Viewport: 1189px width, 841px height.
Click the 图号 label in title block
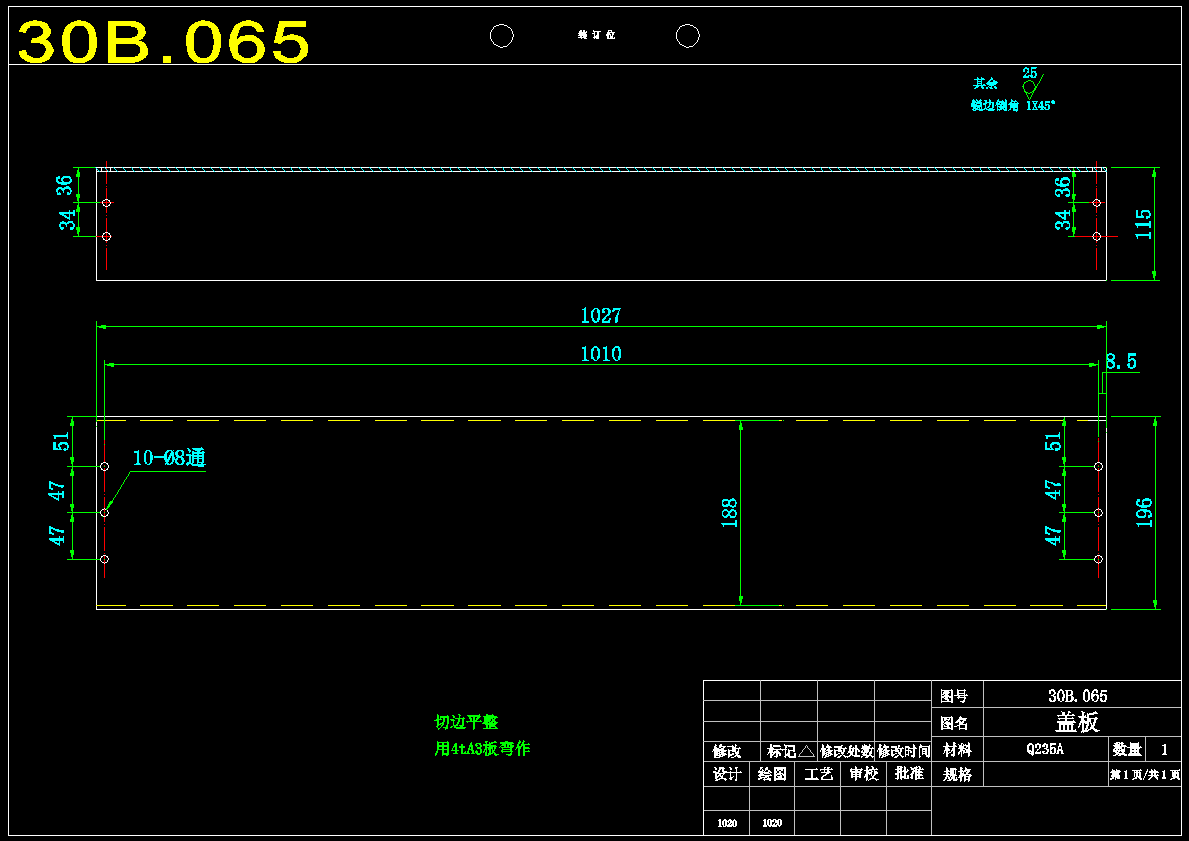(954, 696)
